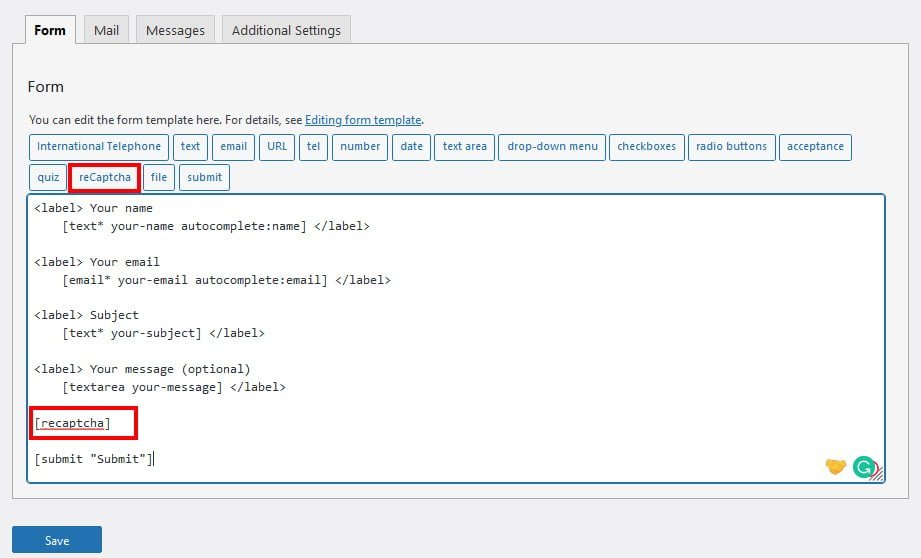921x558 pixels.
Task: Open the Messages tab
Action: (x=175, y=30)
